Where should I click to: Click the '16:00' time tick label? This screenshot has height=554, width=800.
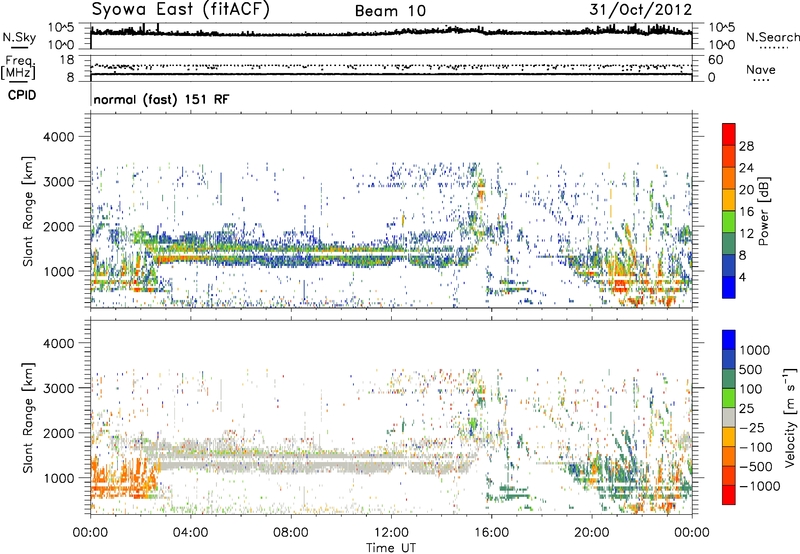click(491, 533)
